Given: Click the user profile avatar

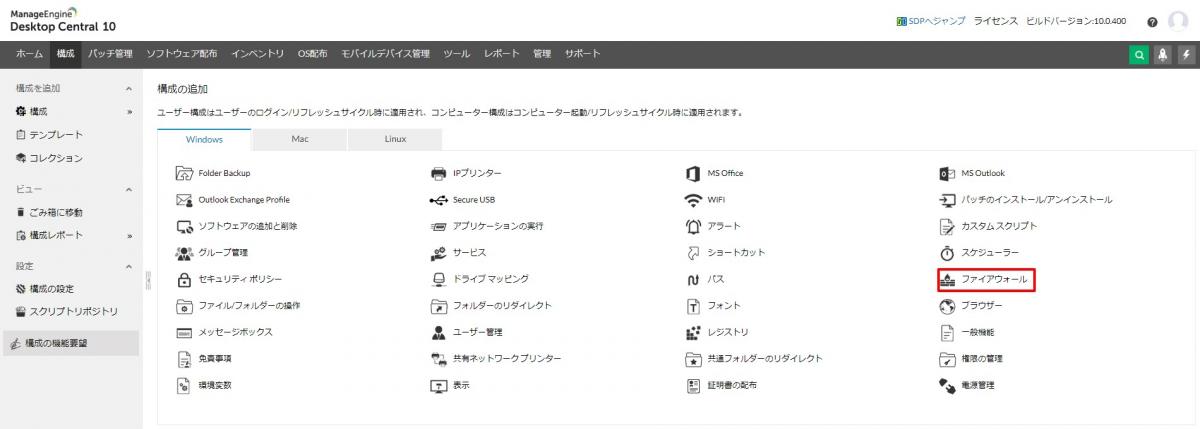Looking at the screenshot, I should [x=1178, y=21].
